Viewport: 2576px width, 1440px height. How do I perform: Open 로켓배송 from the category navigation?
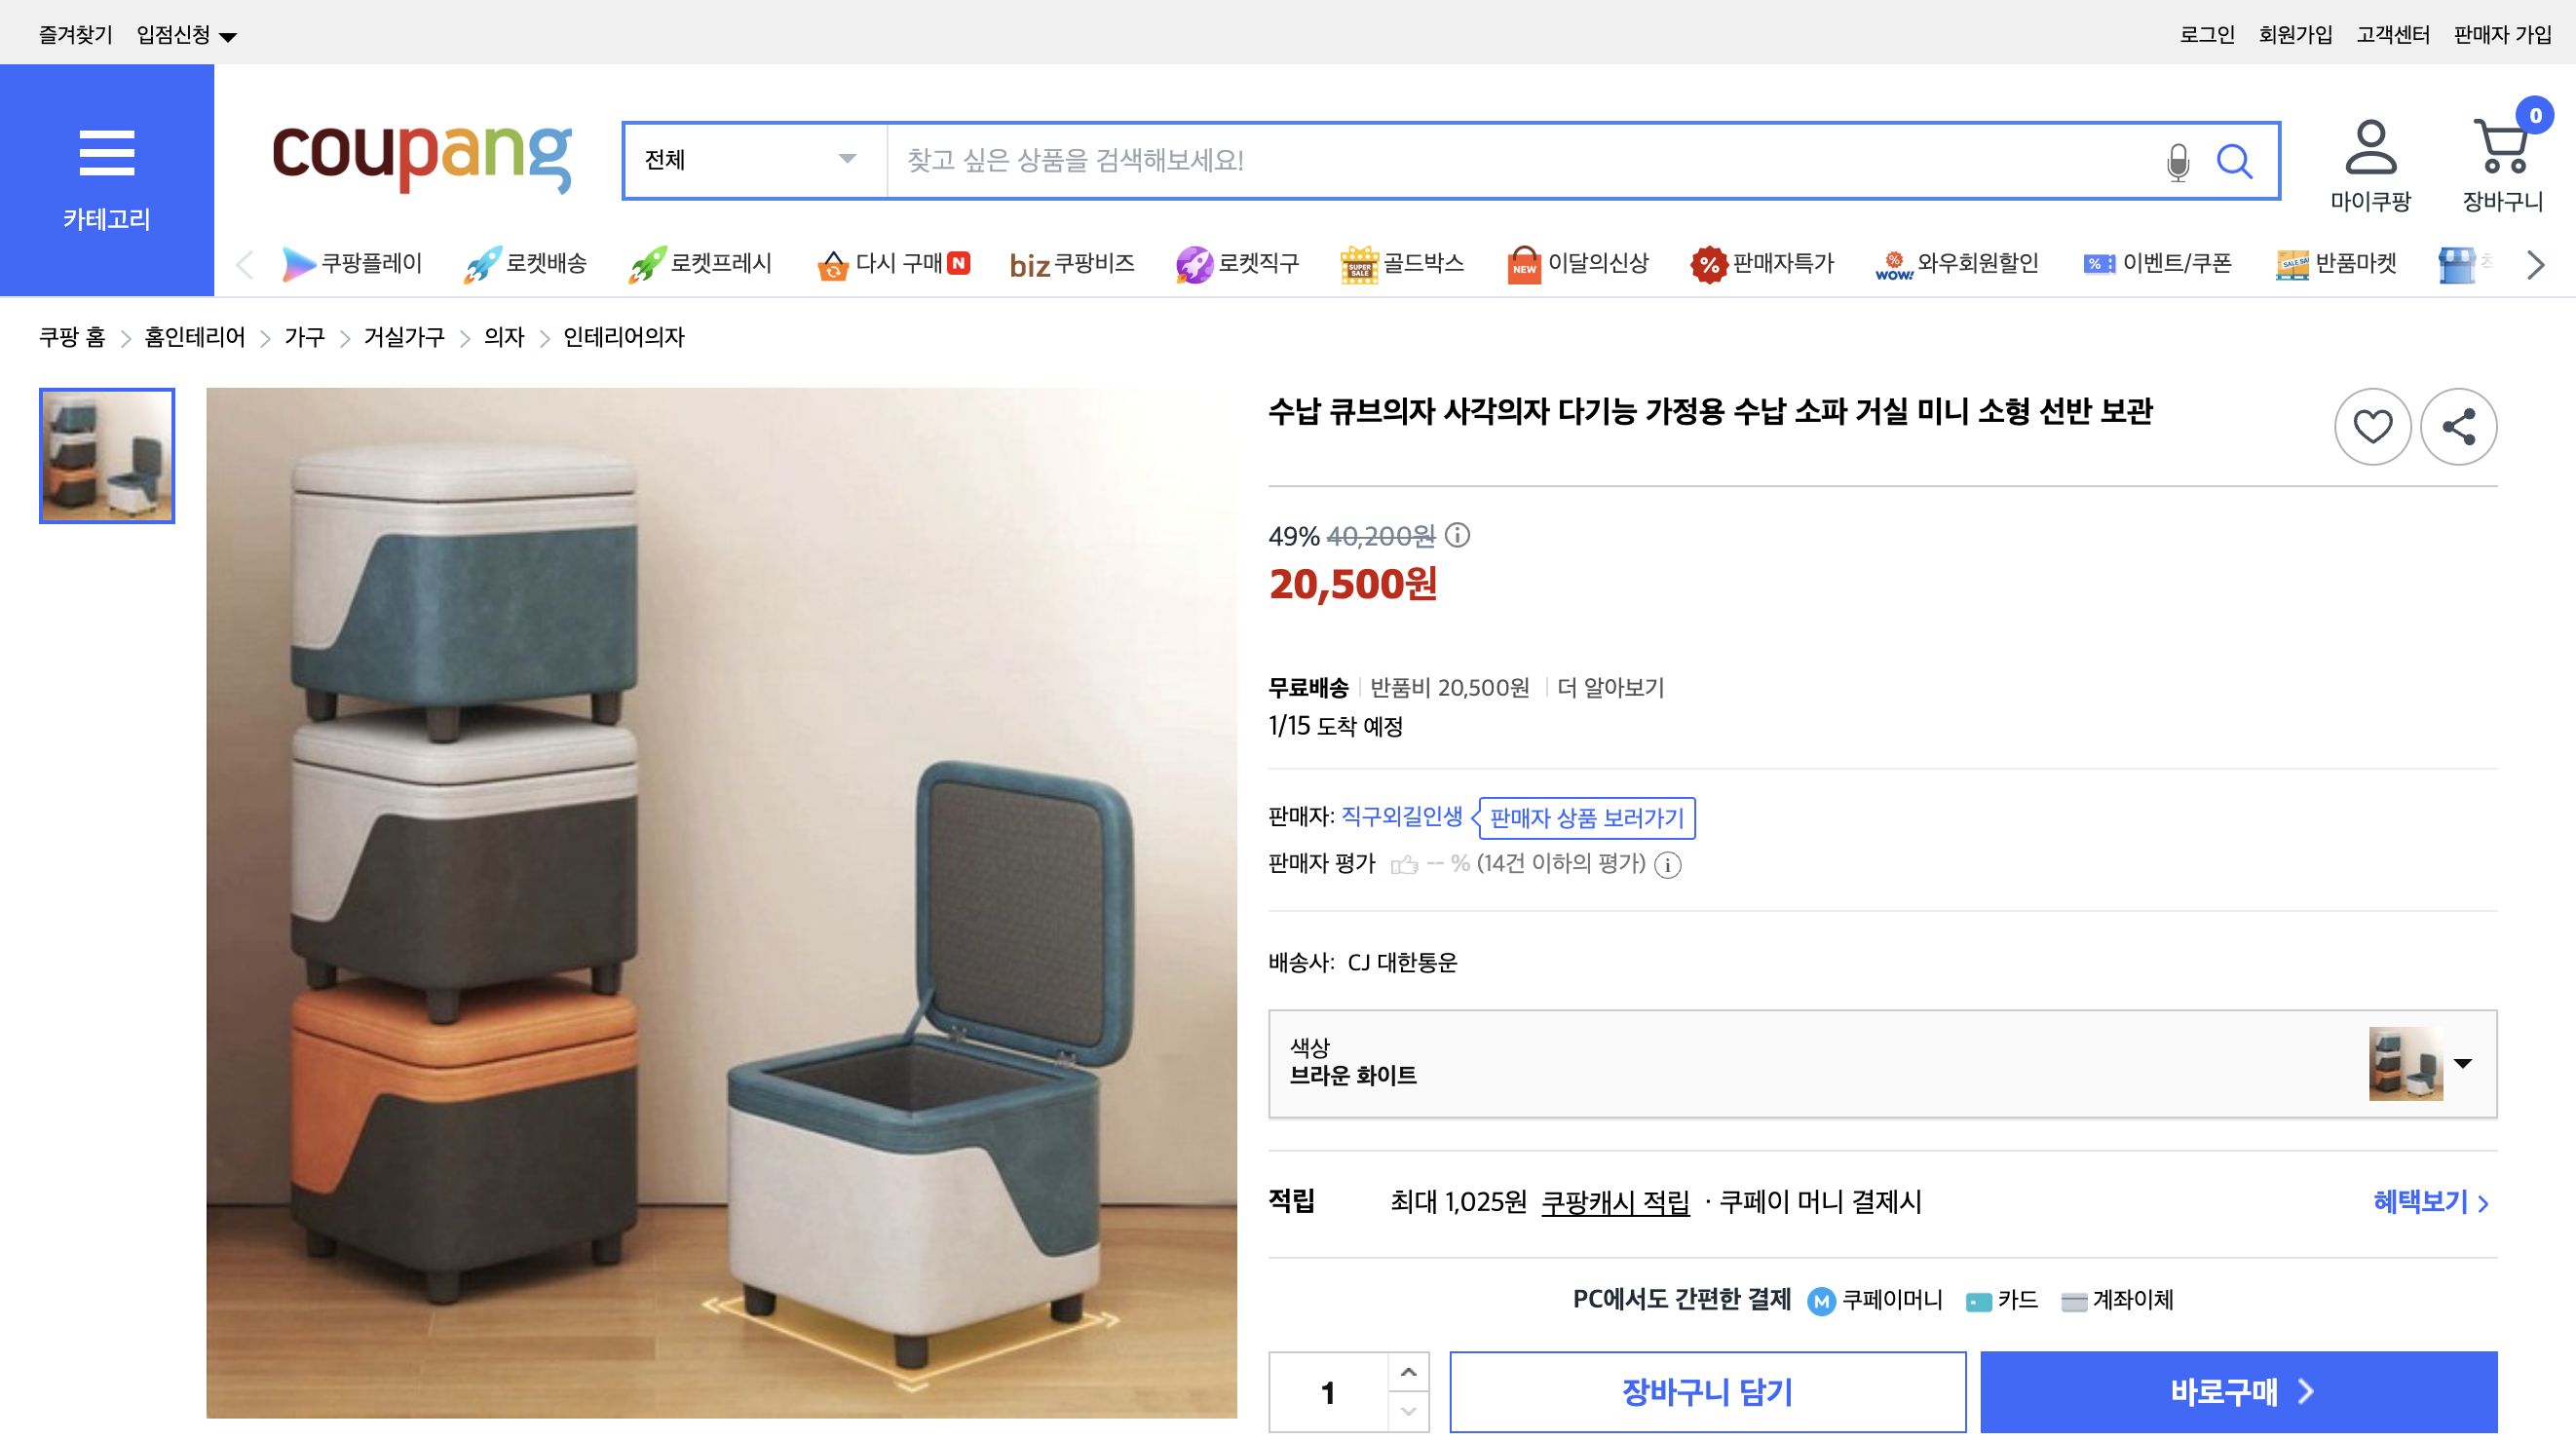[527, 263]
